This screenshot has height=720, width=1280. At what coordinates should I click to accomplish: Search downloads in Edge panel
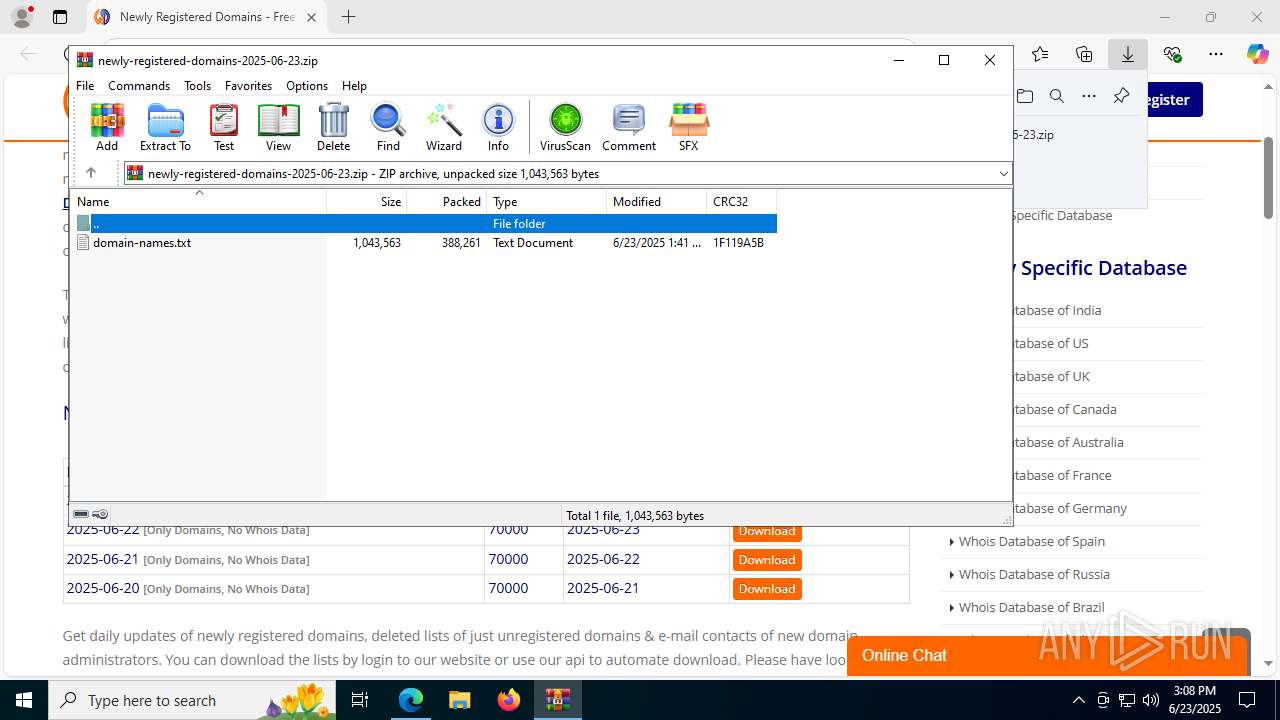click(x=1057, y=96)
